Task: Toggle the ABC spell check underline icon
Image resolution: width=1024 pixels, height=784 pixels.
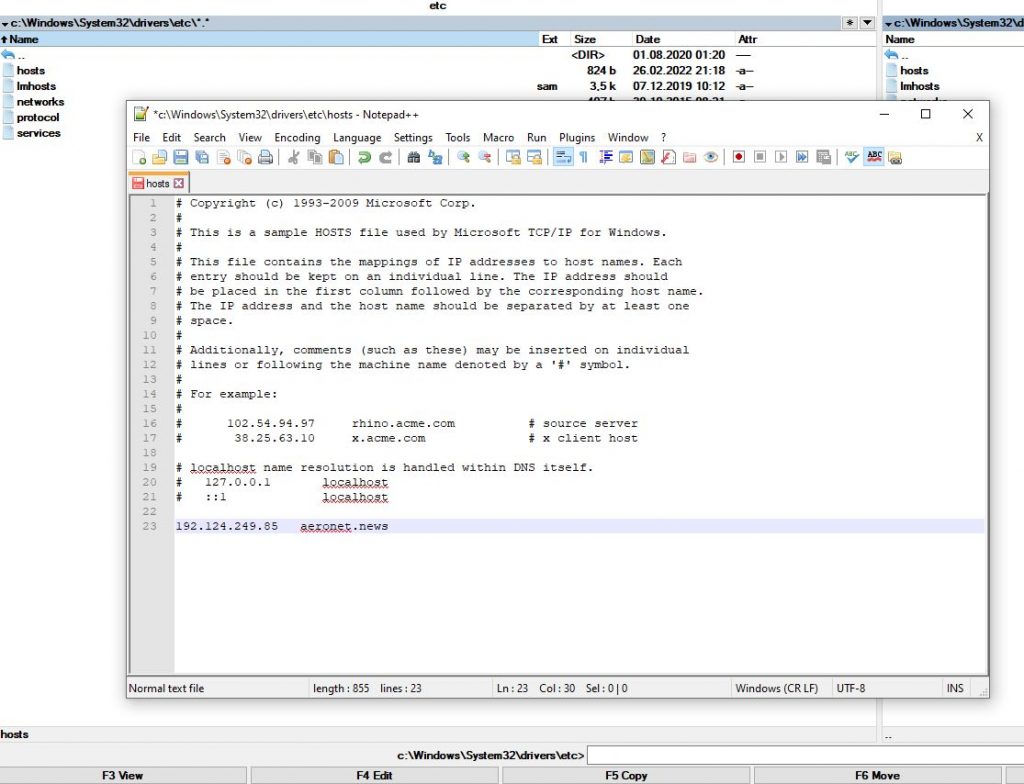Action: pos(873,157)
